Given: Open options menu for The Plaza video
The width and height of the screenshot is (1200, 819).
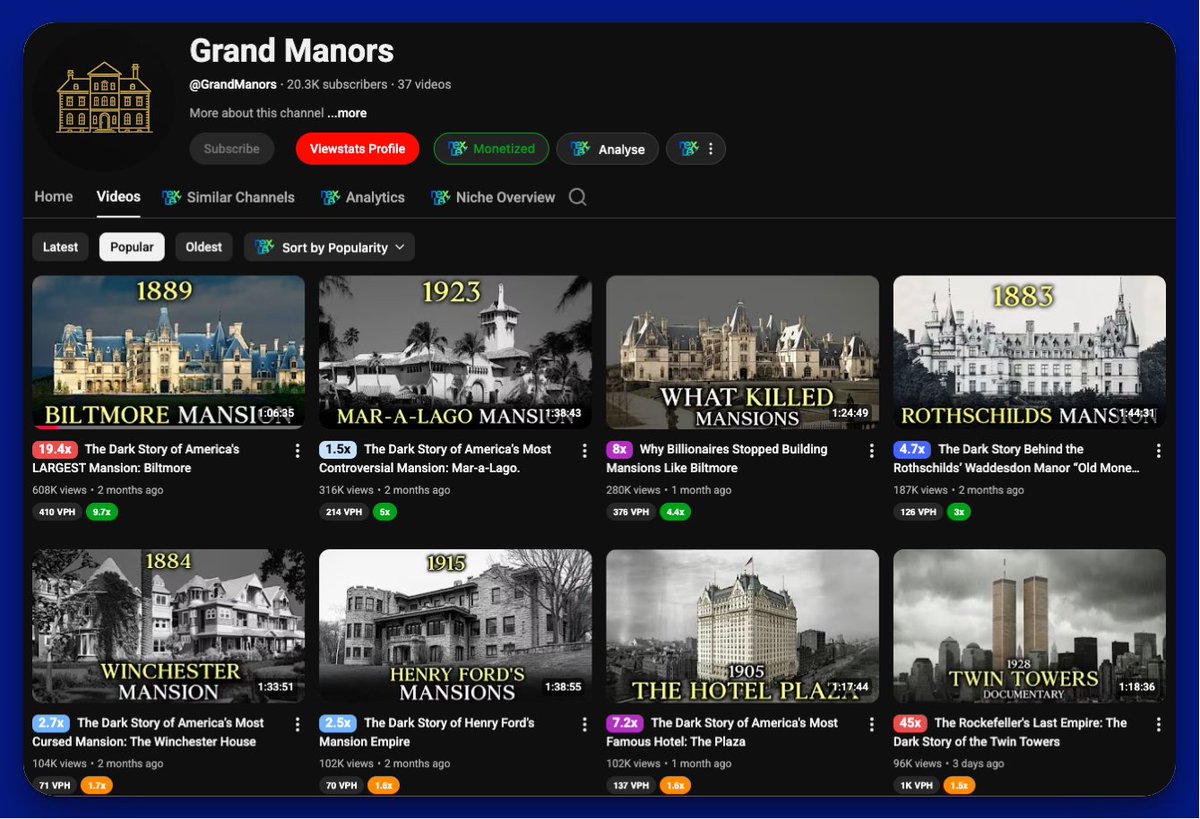Looking at the screenshot, I should tap(872, 724).
